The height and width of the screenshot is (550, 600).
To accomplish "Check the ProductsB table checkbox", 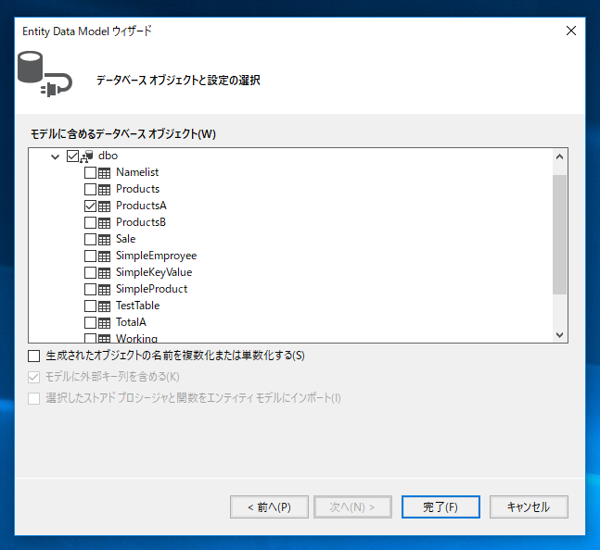I will pos(90,223).
